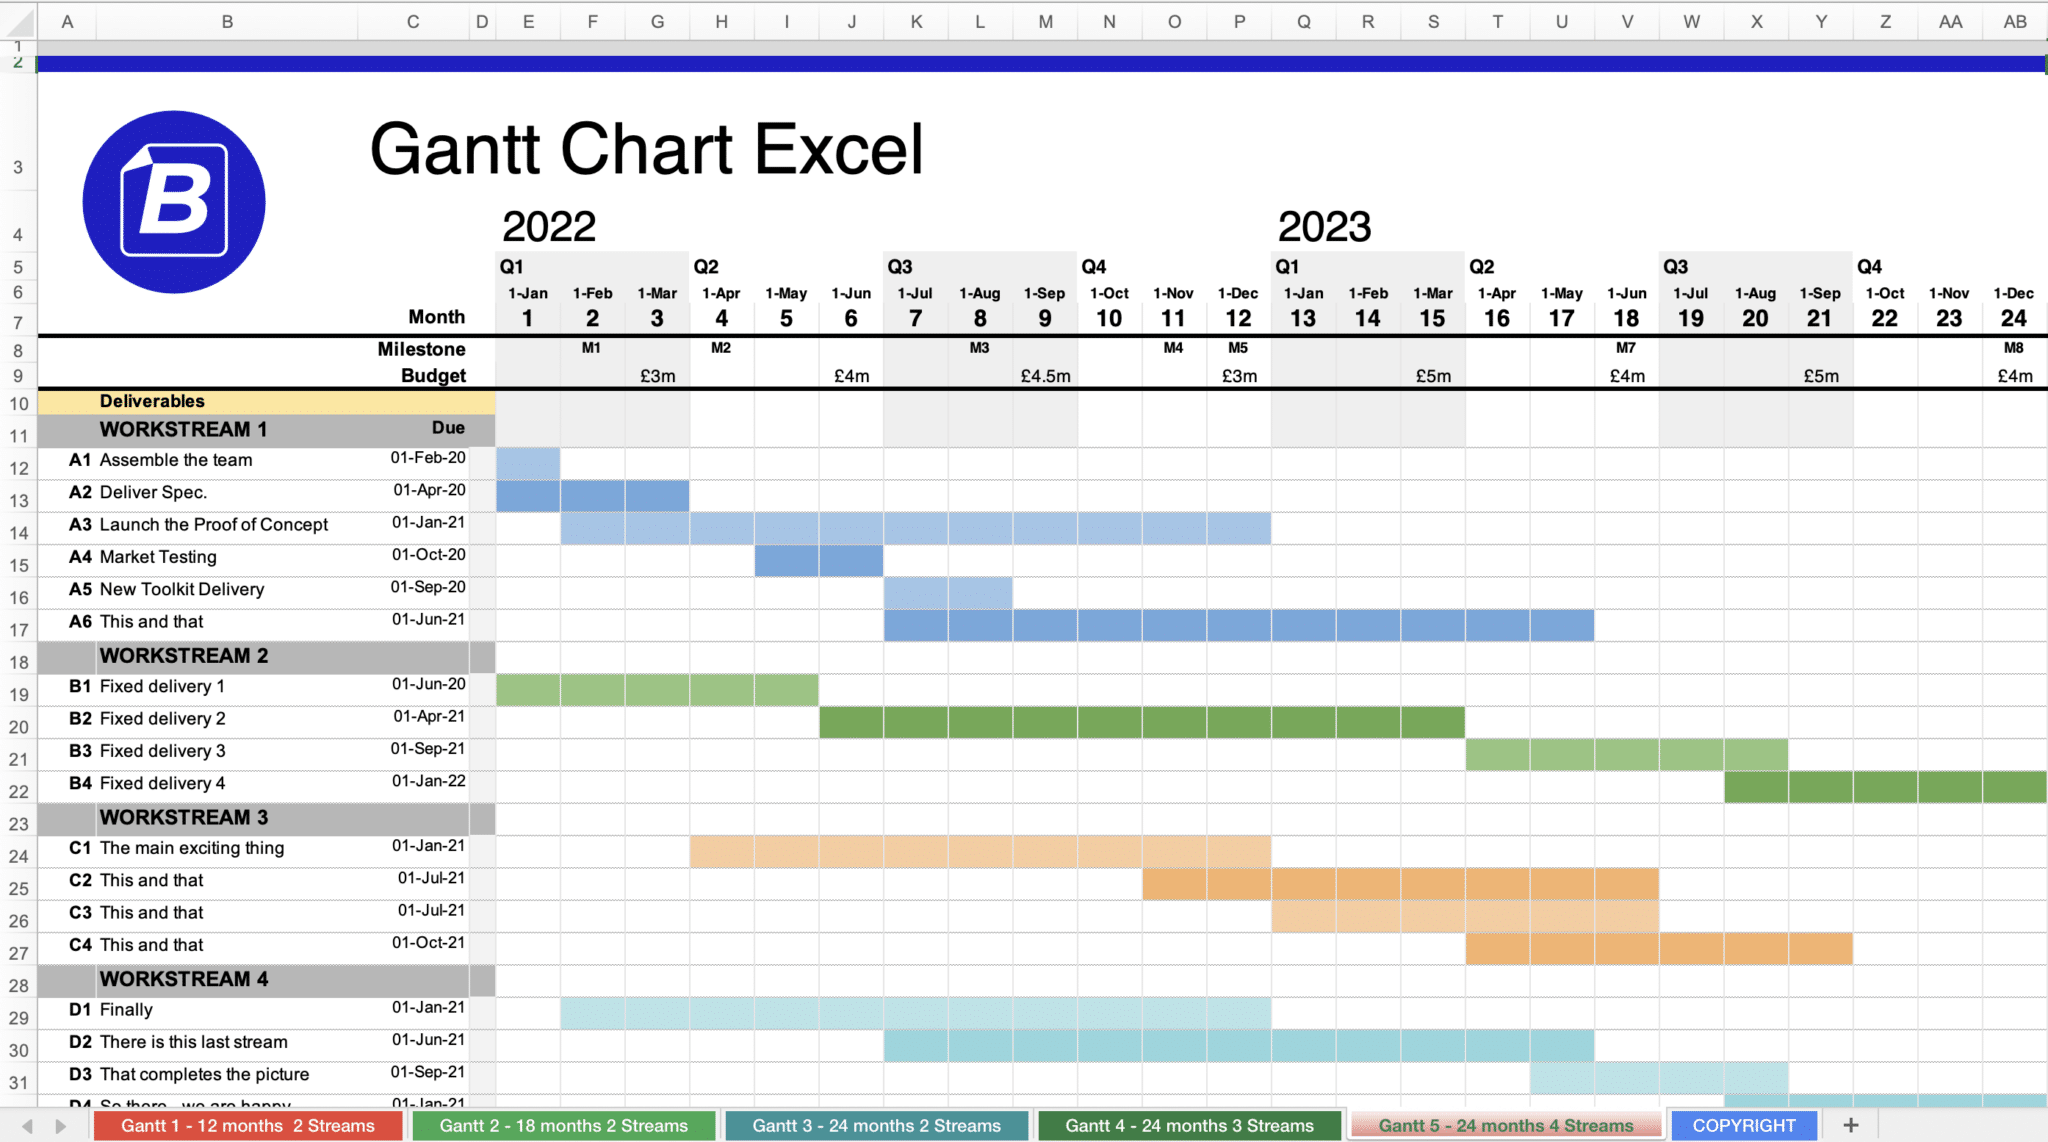This screenshot has width=2048, height=1142.
Task: Click milestone marker M8 in row 8
Action: point(2011,347)
